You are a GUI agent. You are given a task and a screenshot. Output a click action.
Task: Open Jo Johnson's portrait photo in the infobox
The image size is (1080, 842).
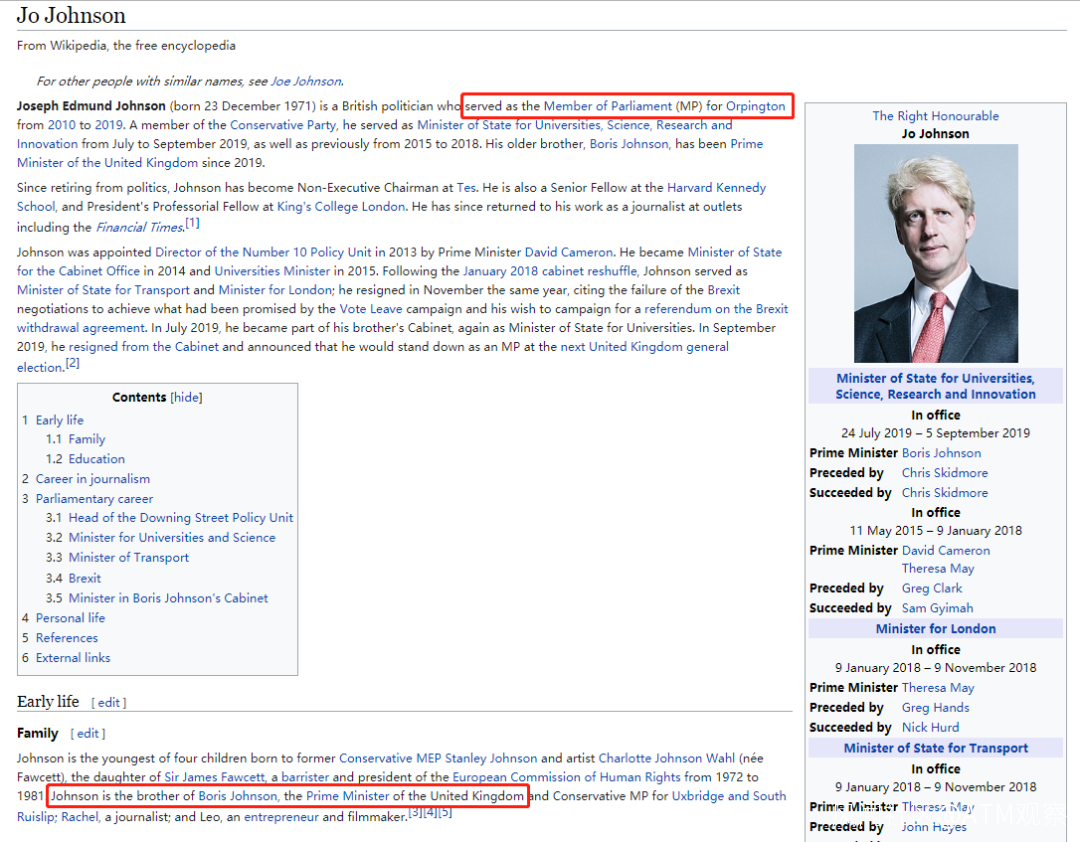[935, 253]
